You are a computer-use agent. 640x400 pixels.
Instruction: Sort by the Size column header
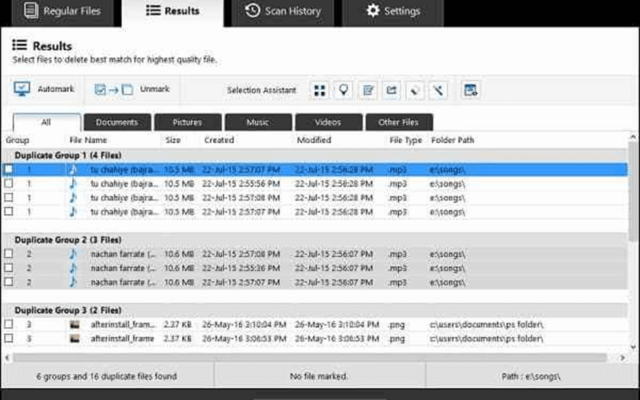173,140
